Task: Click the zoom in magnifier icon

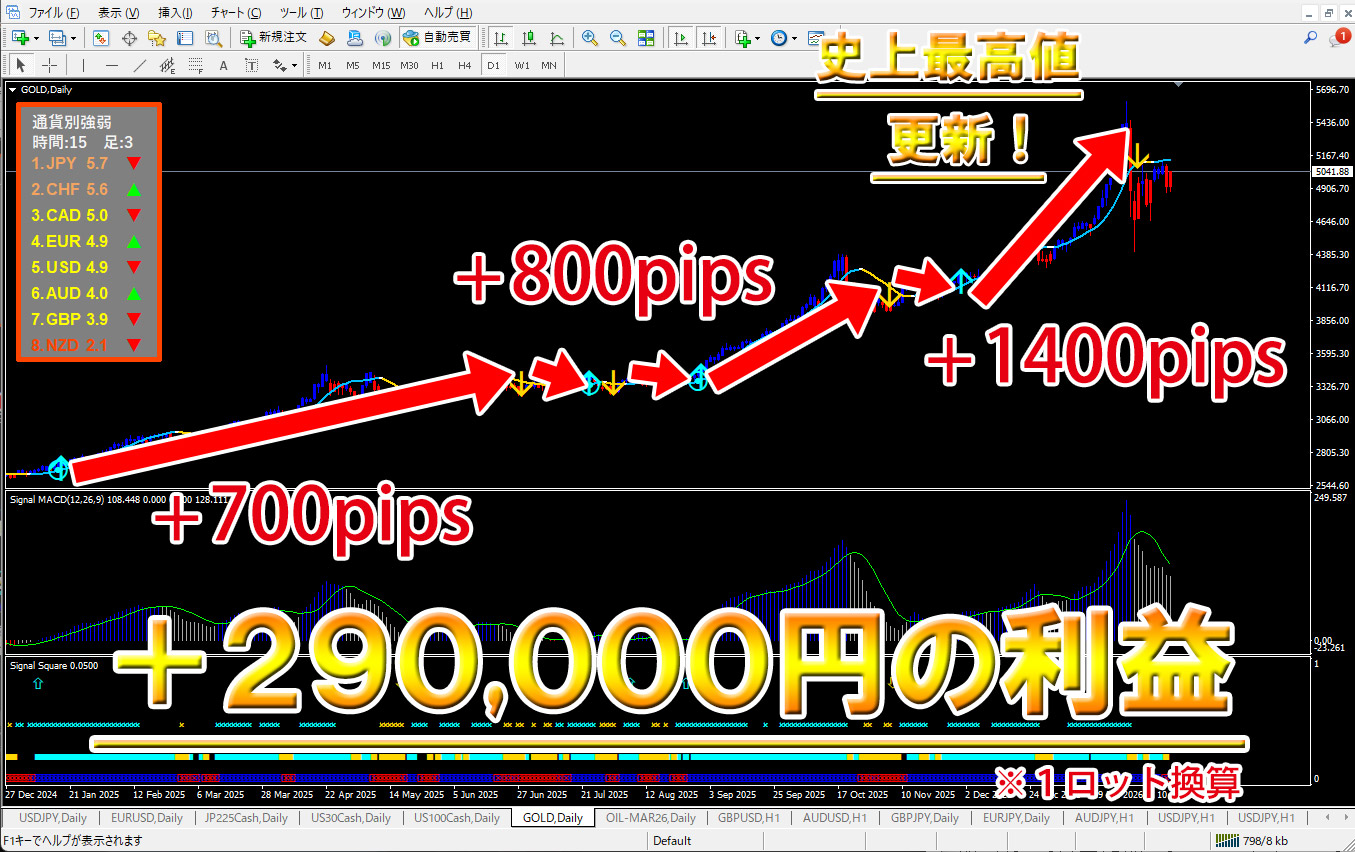Action: [x=590, y=38]
